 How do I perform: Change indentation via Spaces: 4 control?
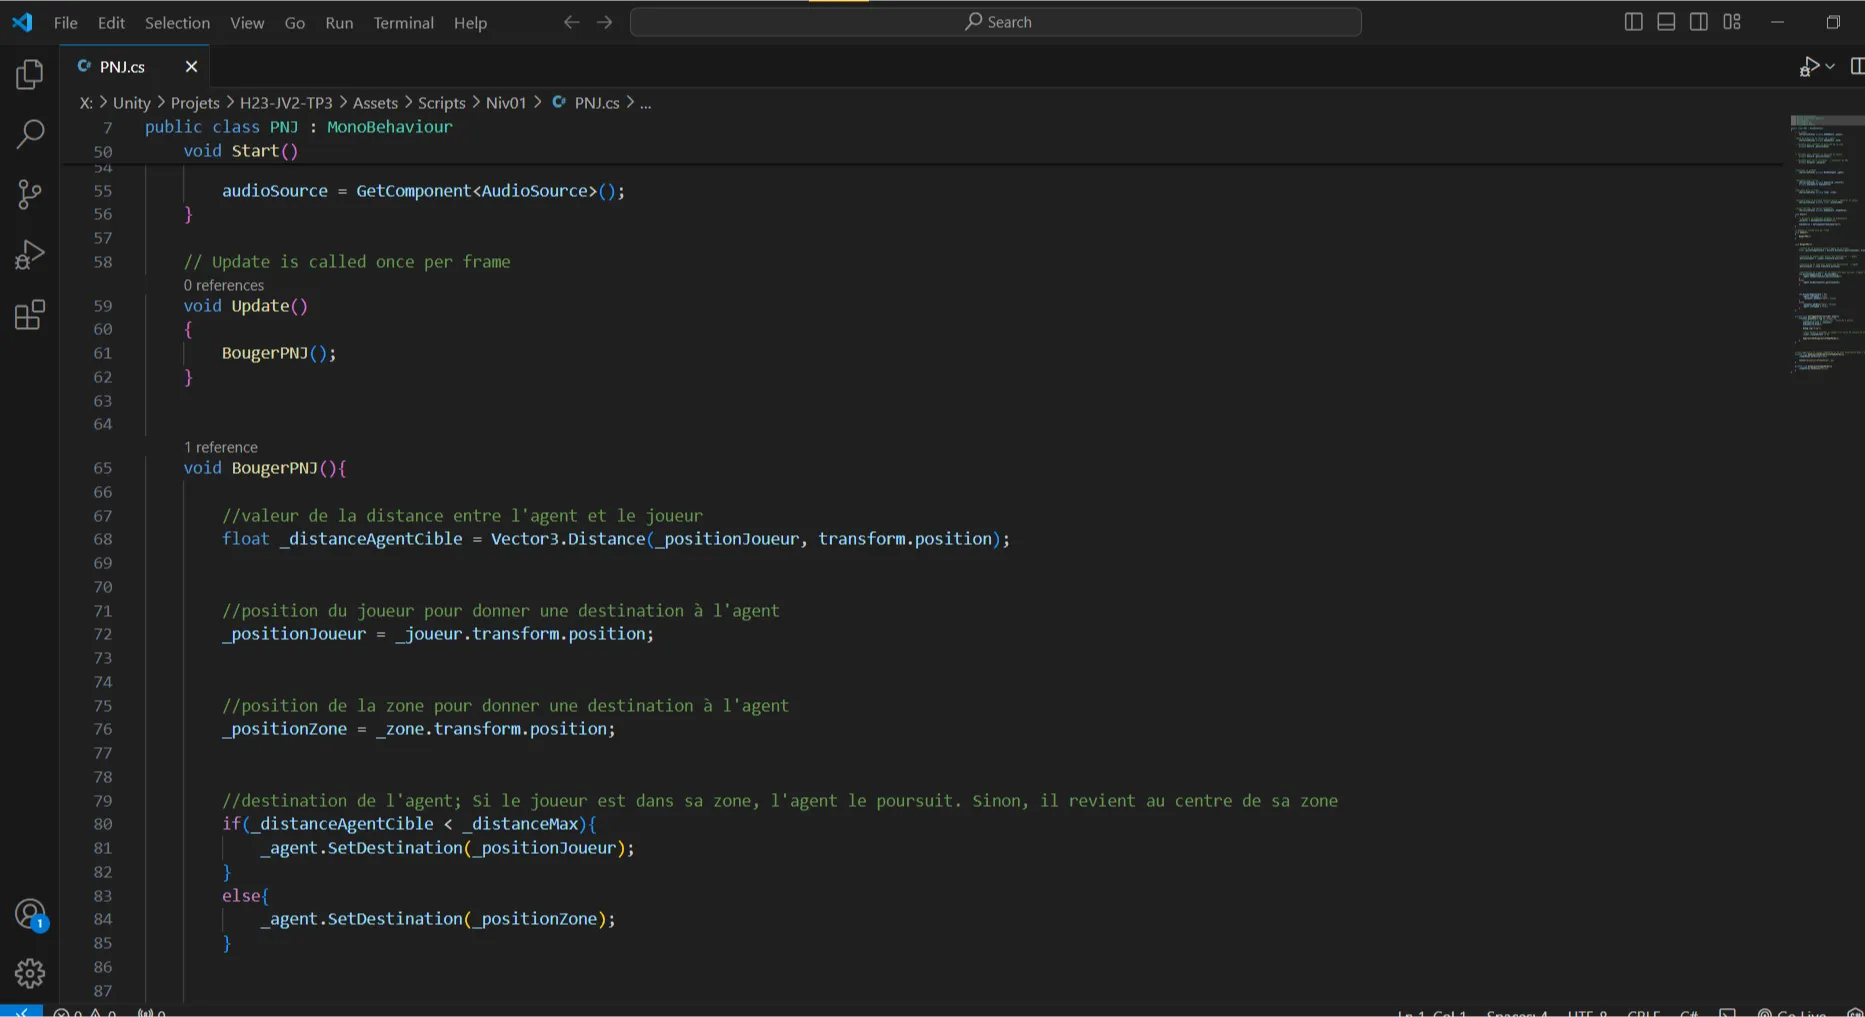point(1516,1012)
